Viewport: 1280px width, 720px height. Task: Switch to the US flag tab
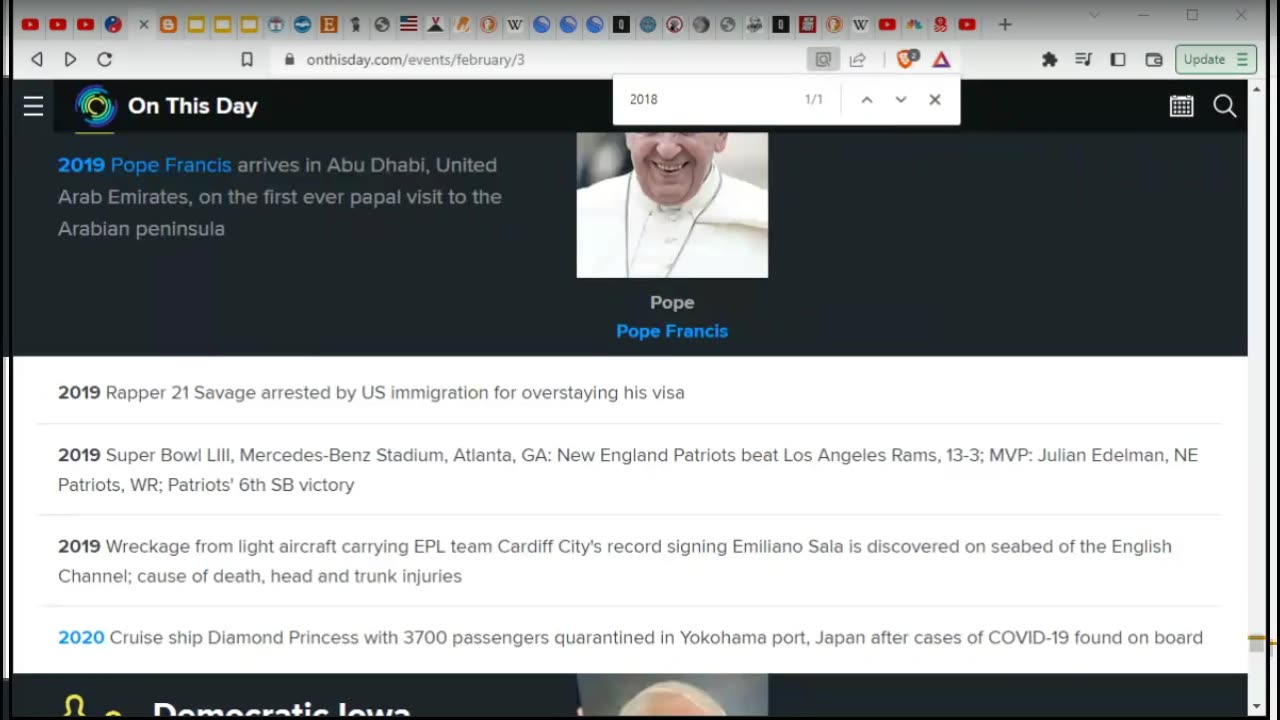click(x=408, y=24)
